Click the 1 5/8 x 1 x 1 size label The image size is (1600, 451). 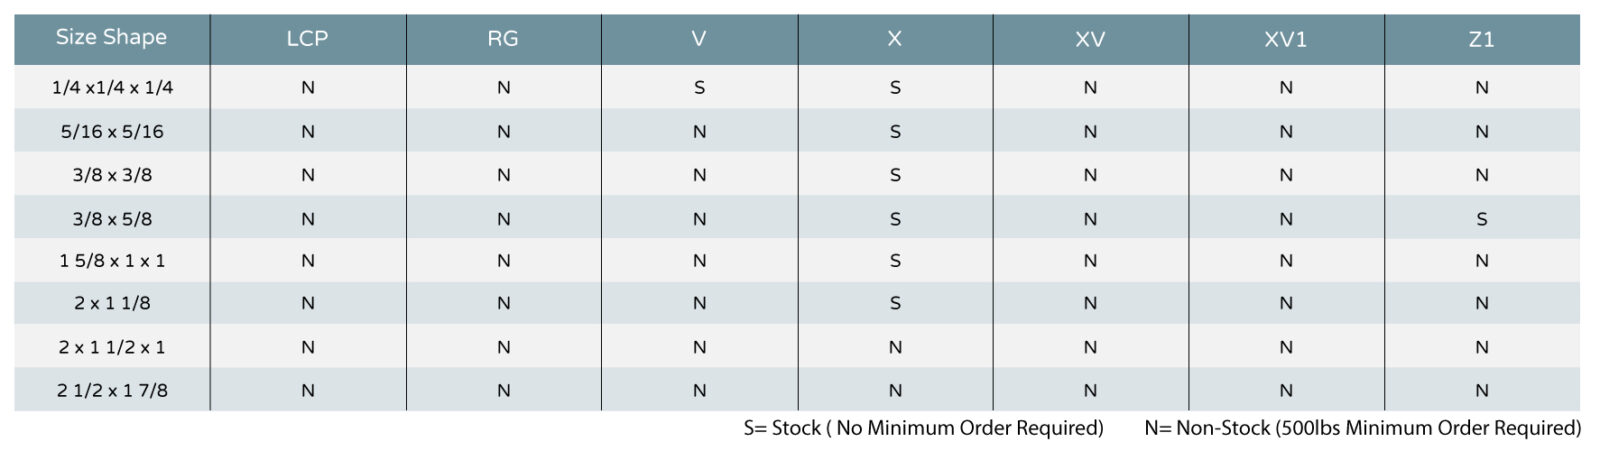pyautogui.click(x=112, y=261)
